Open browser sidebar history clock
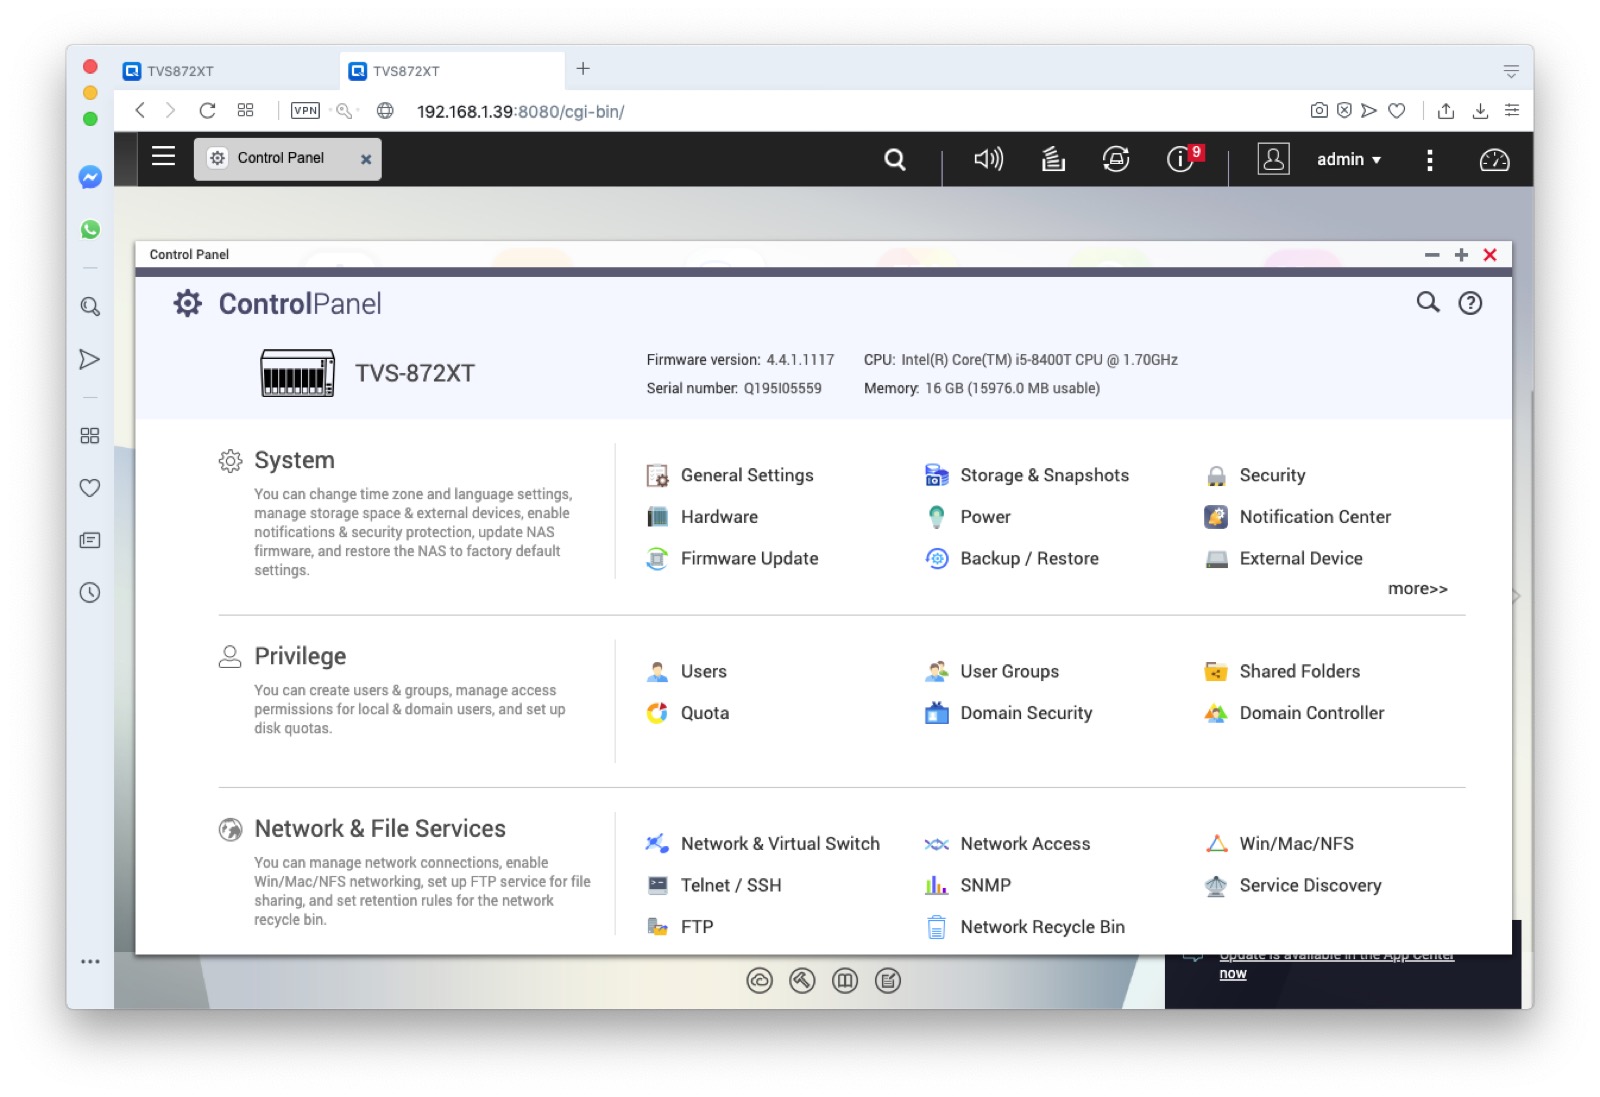The width and height of the screenshot is (1600, 1097). pyautogui.click(x=90, y=593)
